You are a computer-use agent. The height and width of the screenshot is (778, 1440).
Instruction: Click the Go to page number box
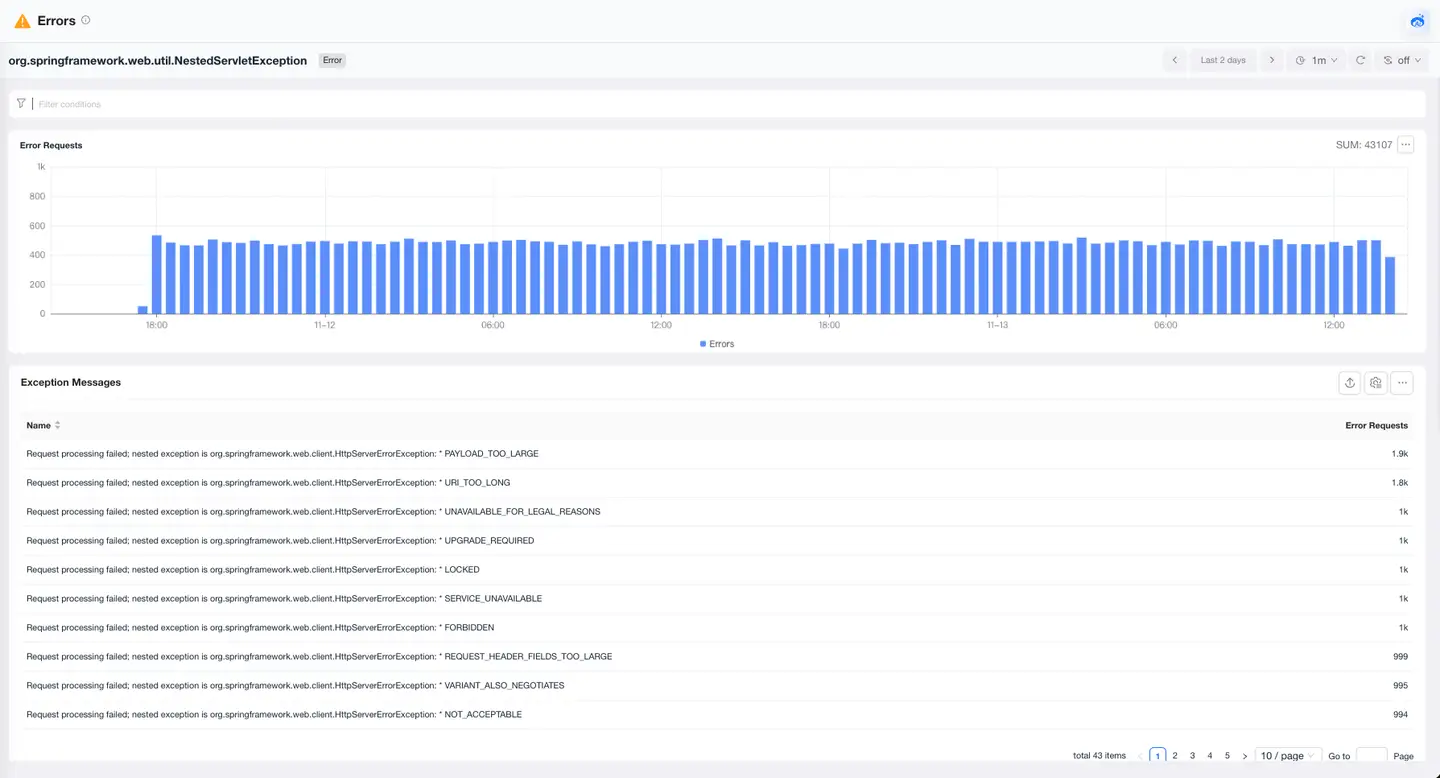pos(1371,756)
